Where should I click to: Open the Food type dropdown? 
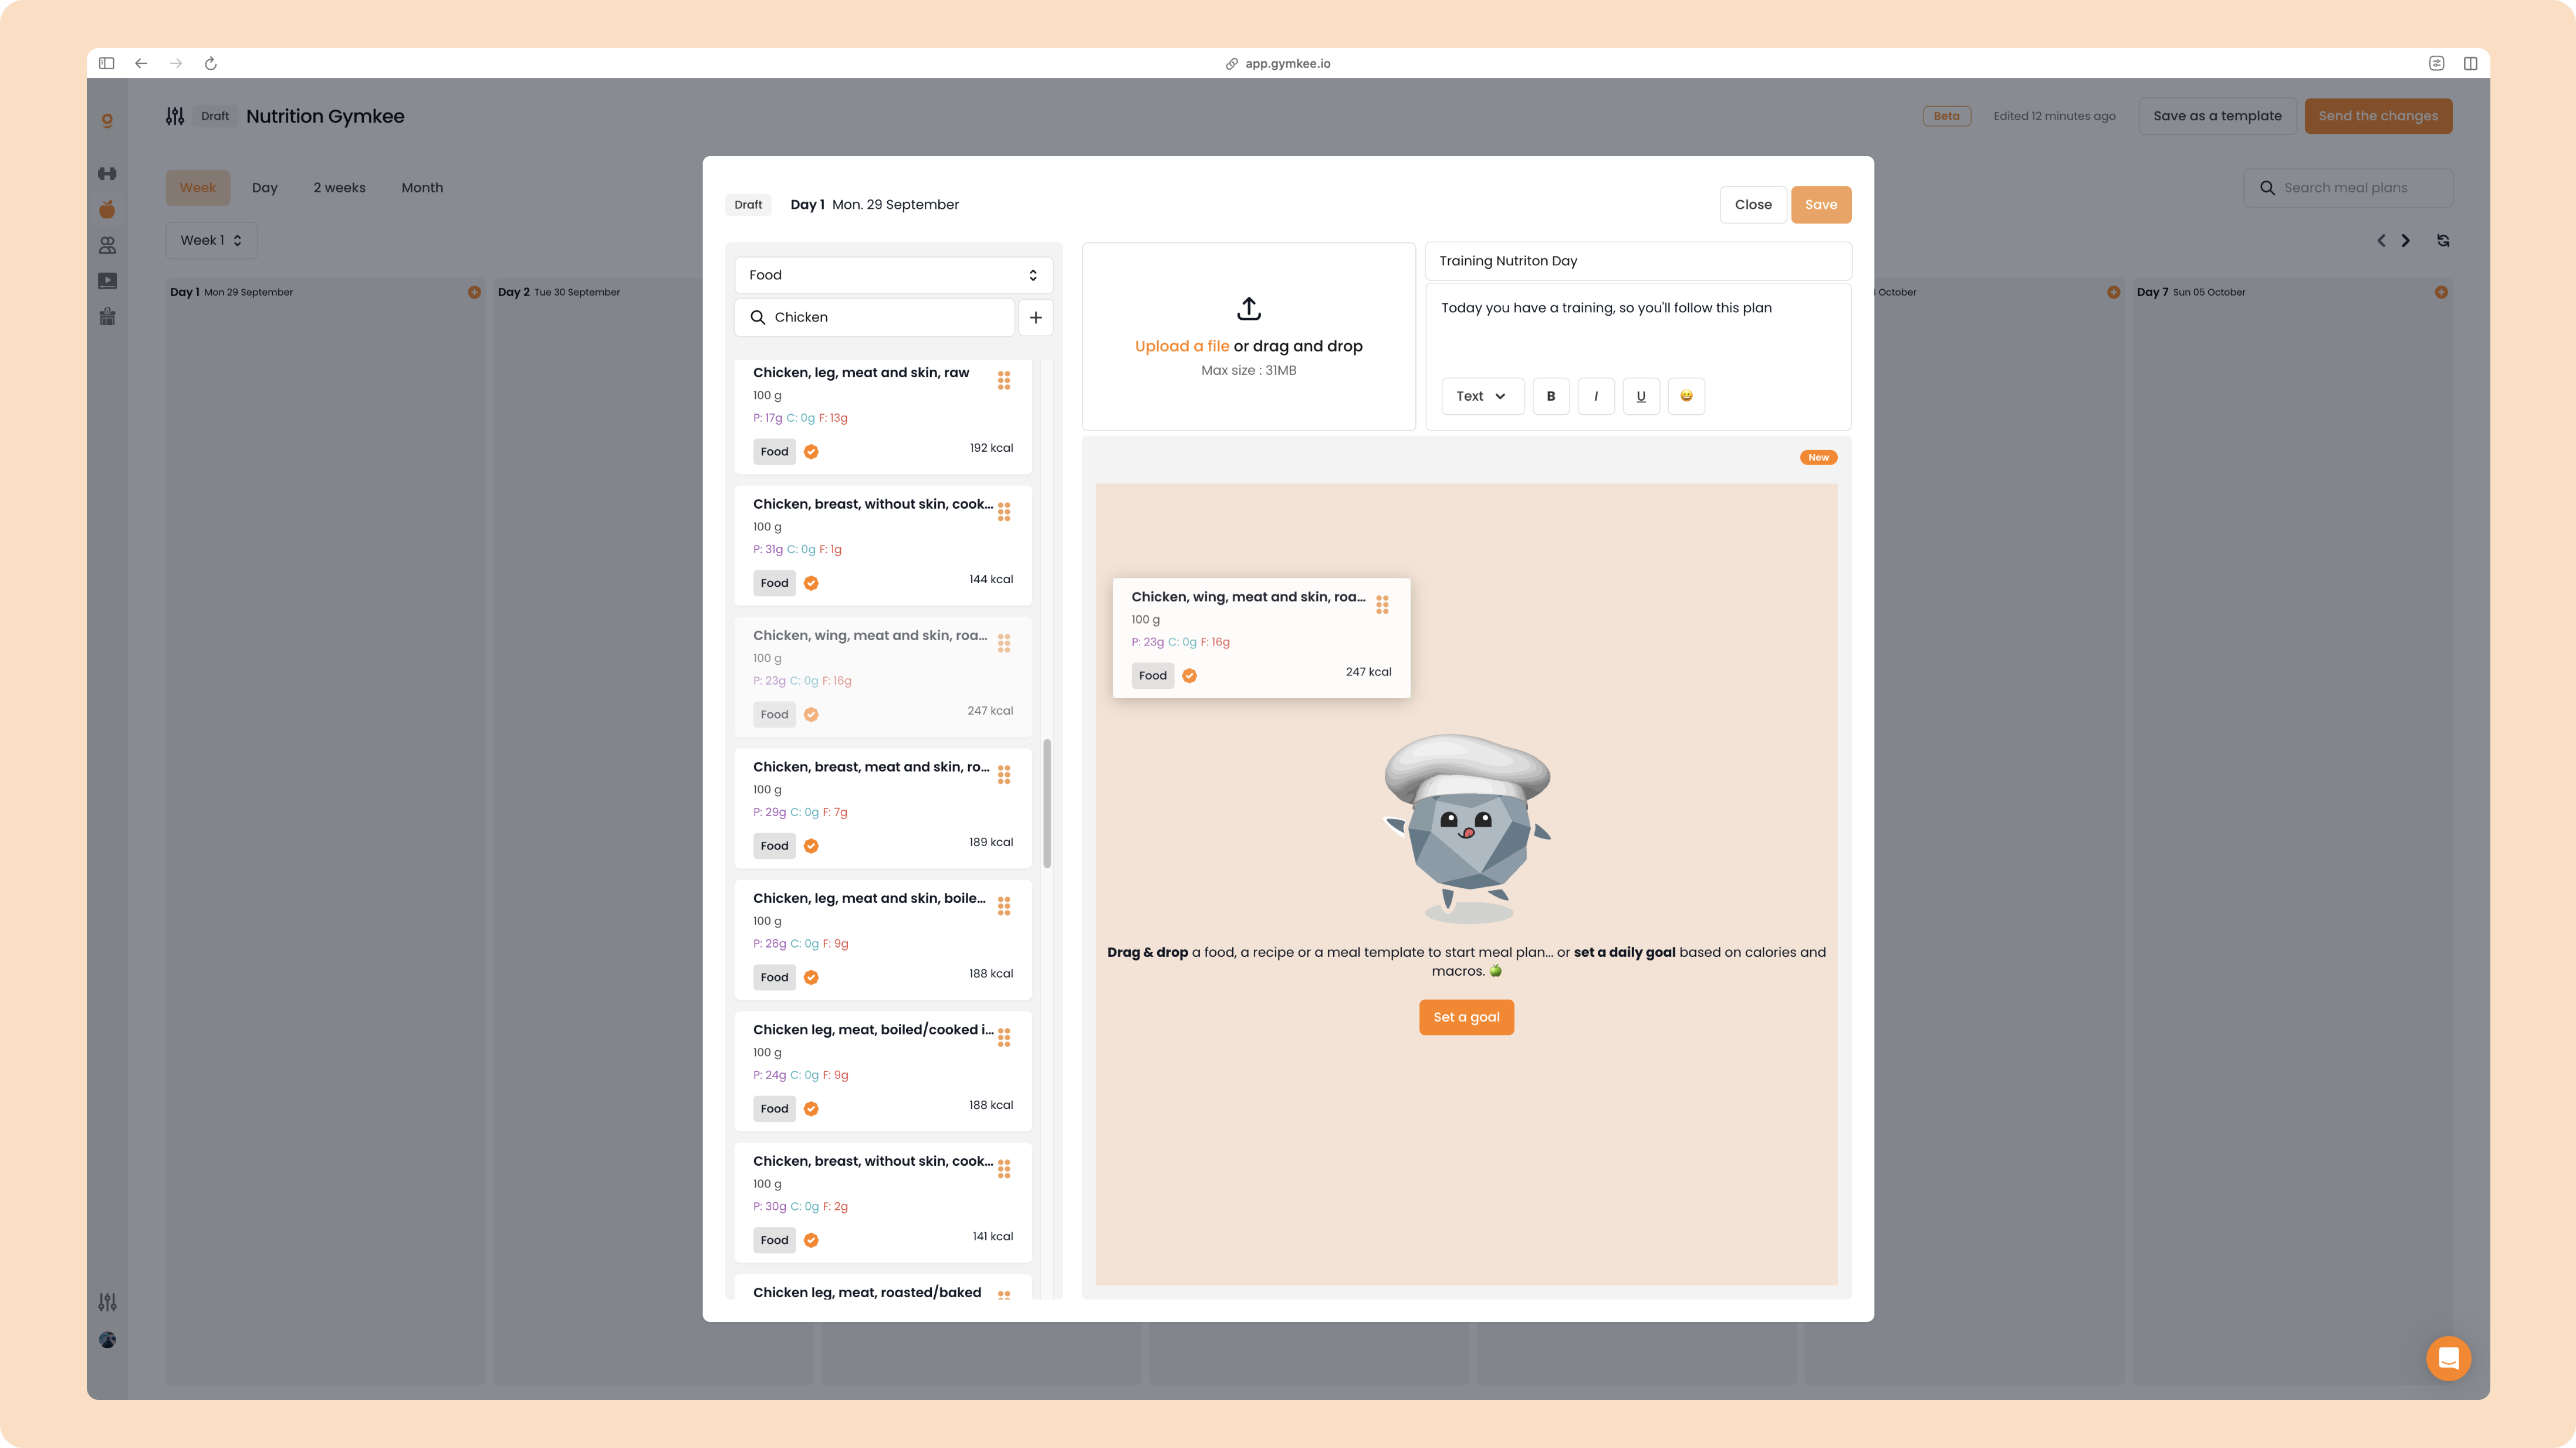[x=893, y=275]
